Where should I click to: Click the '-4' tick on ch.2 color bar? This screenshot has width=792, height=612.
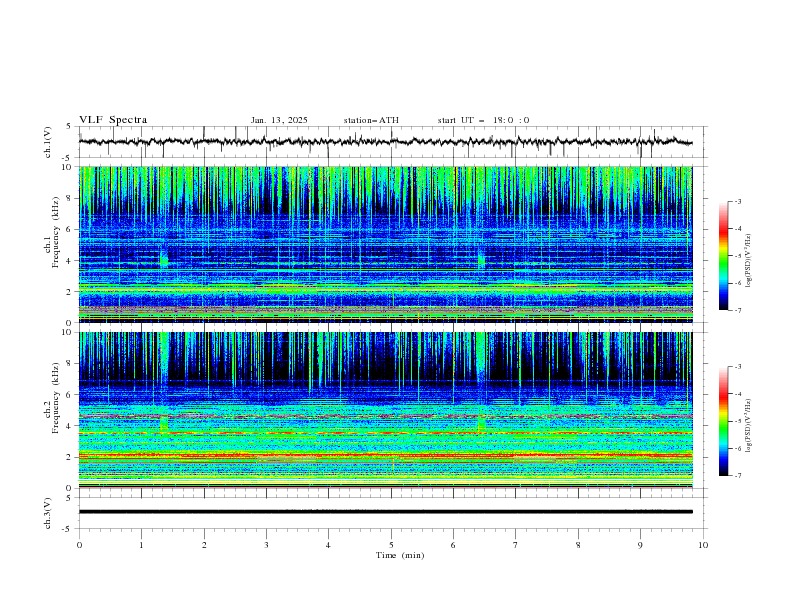[737, 394]
